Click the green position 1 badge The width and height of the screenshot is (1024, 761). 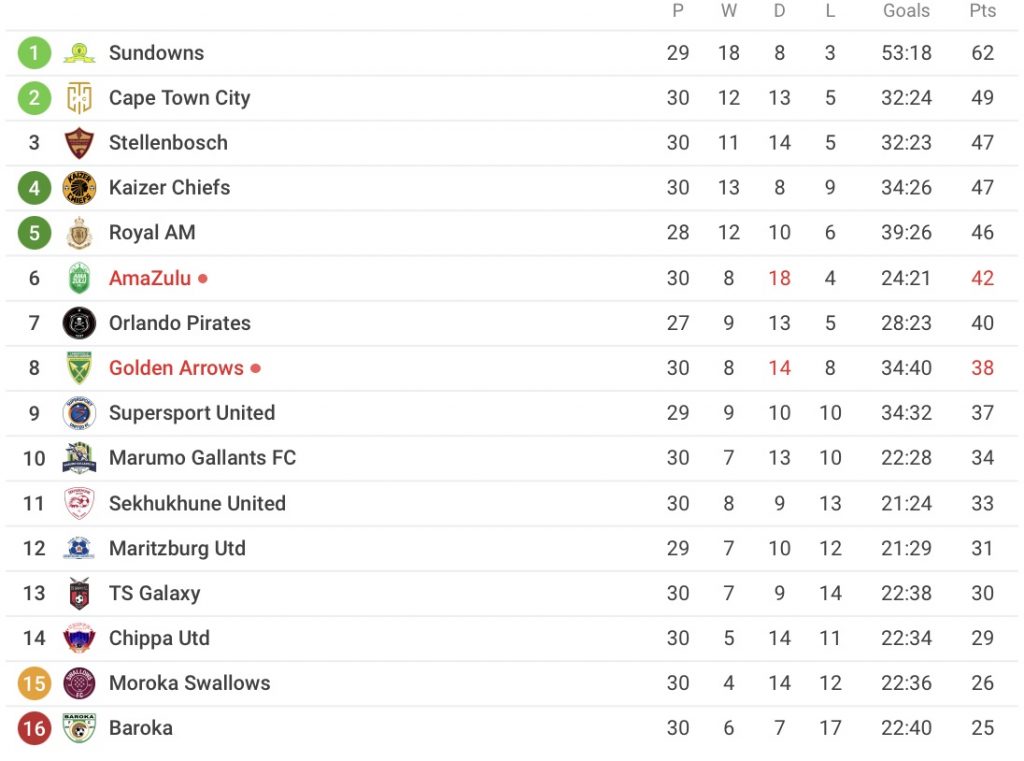pyautogui.click(x=34, y=53)
